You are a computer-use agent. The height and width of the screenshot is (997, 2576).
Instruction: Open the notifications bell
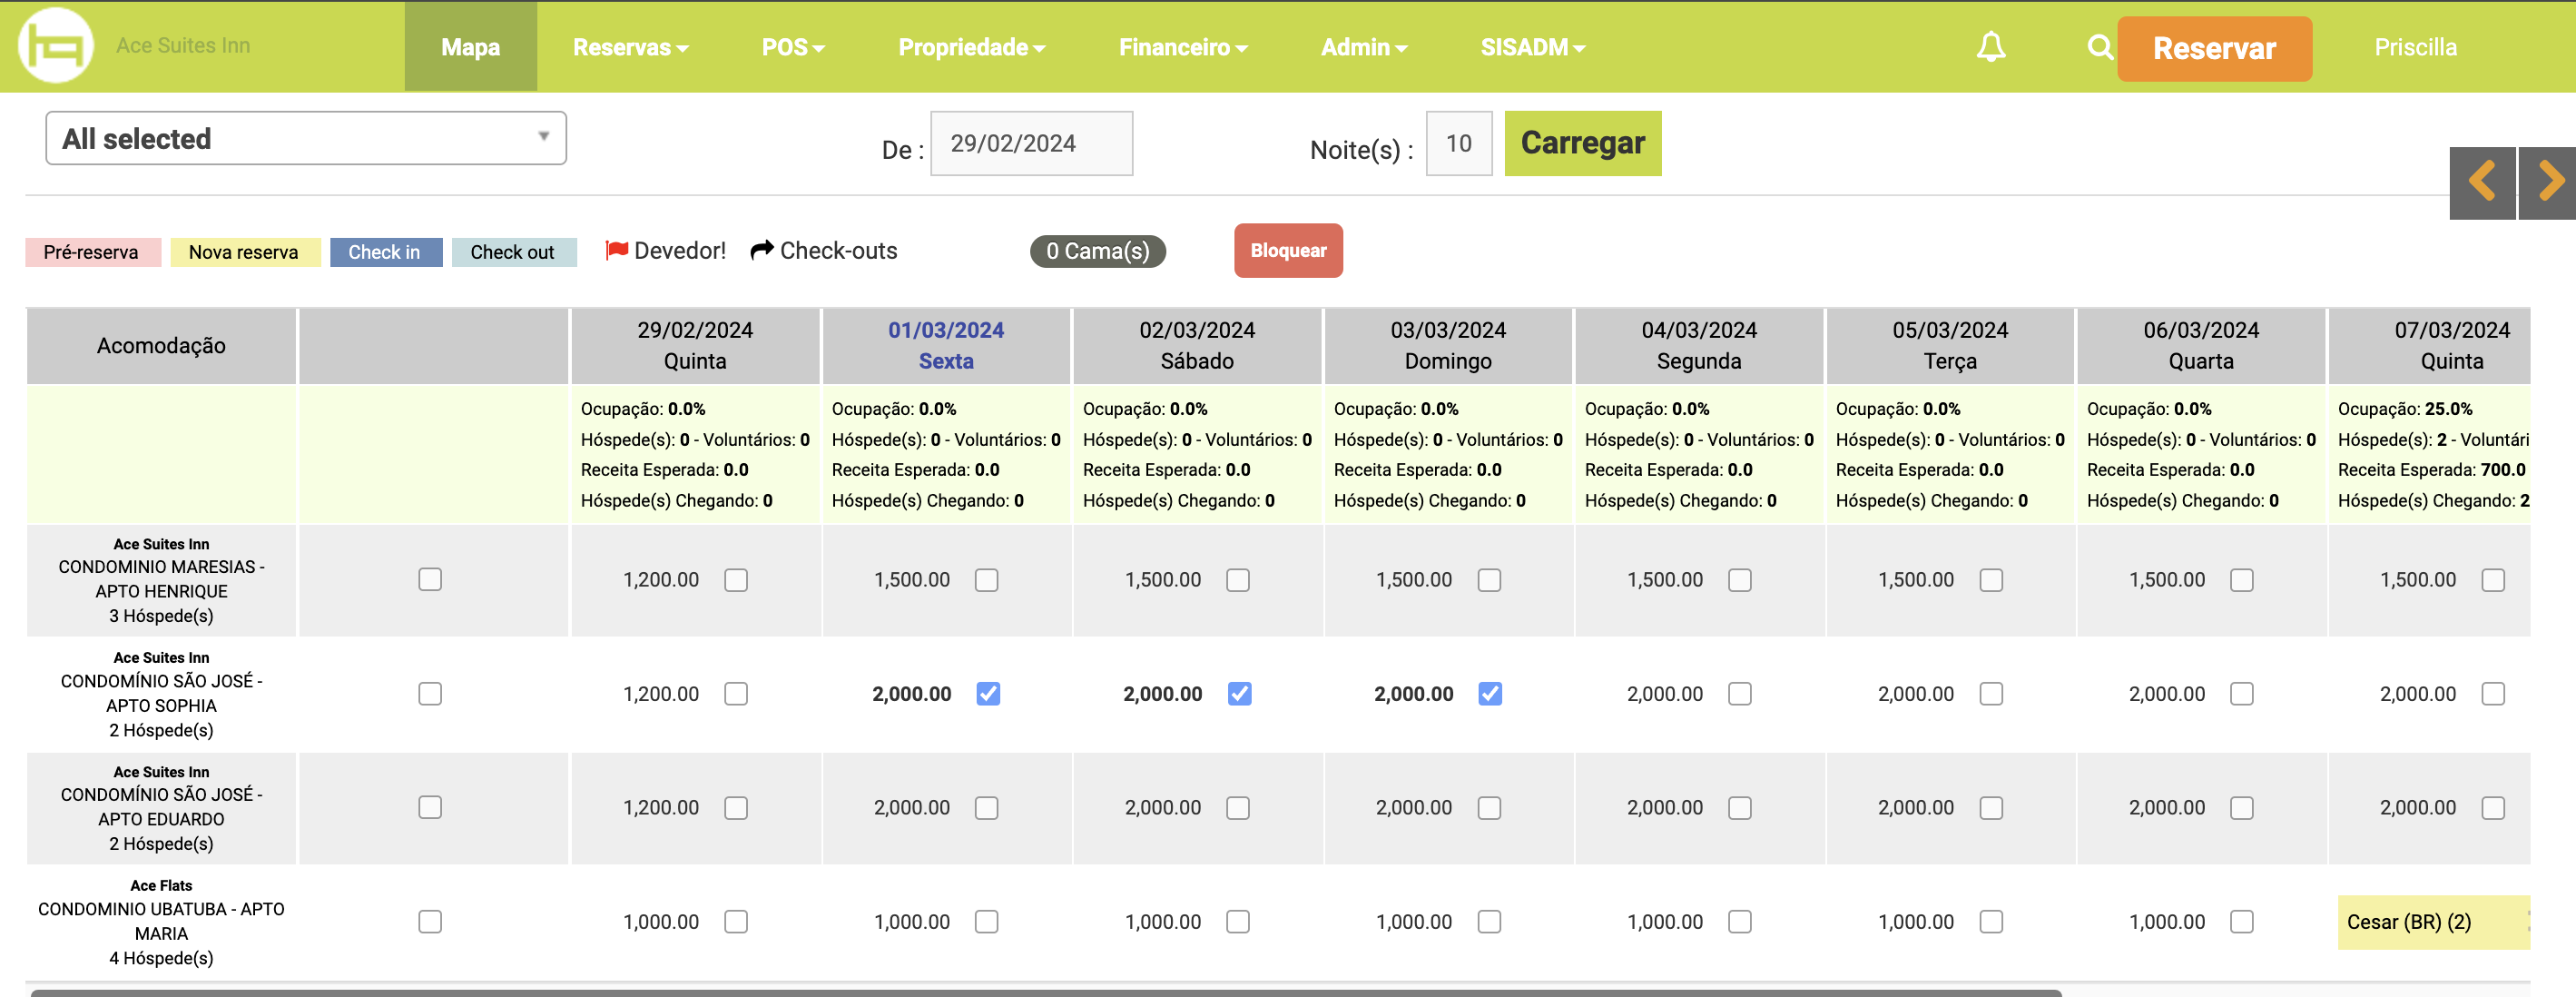1990,47
